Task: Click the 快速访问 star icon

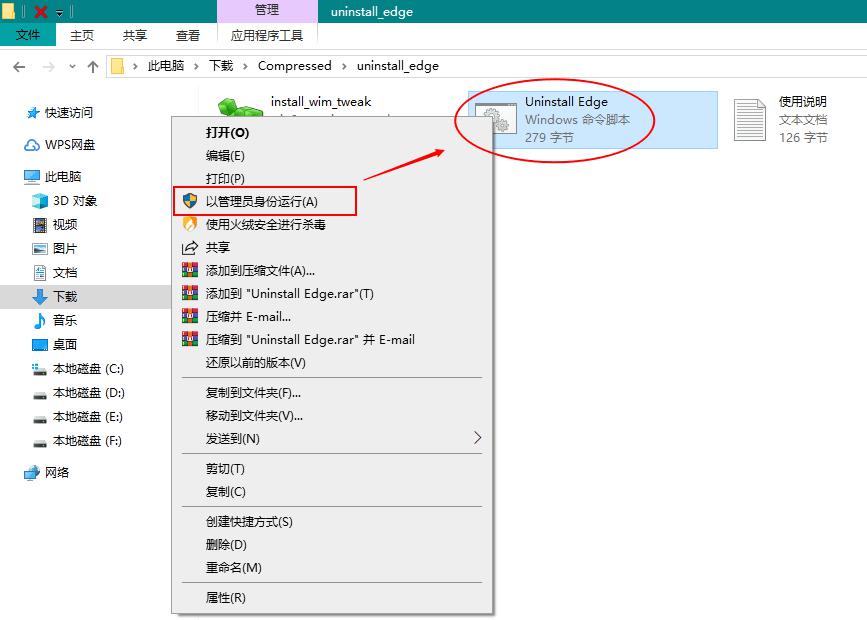Action: click(33, 113)
